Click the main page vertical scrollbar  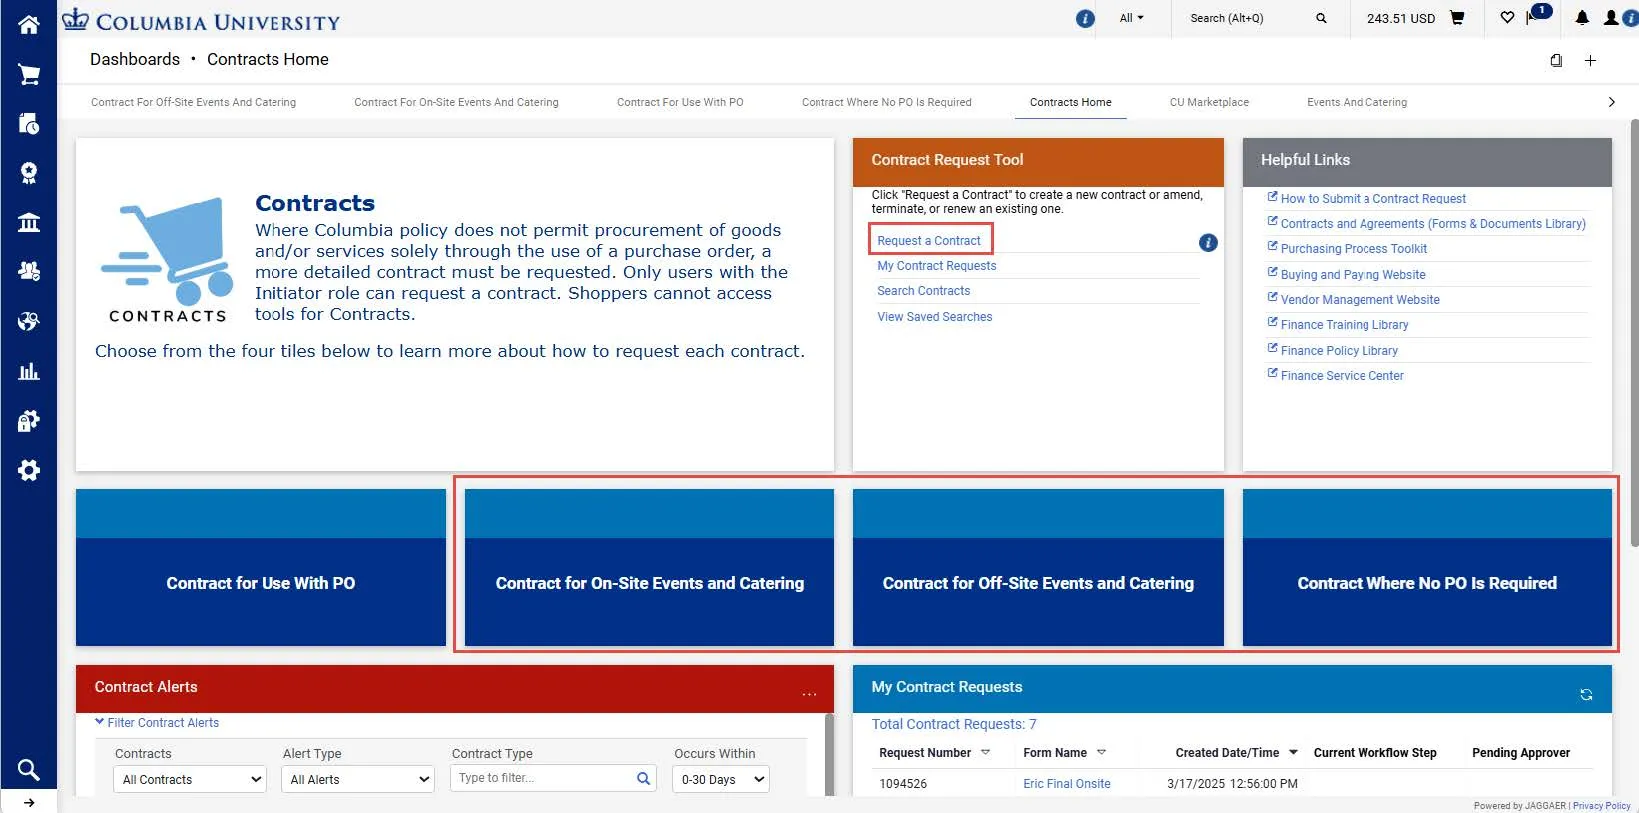[x=1634, y=333]
